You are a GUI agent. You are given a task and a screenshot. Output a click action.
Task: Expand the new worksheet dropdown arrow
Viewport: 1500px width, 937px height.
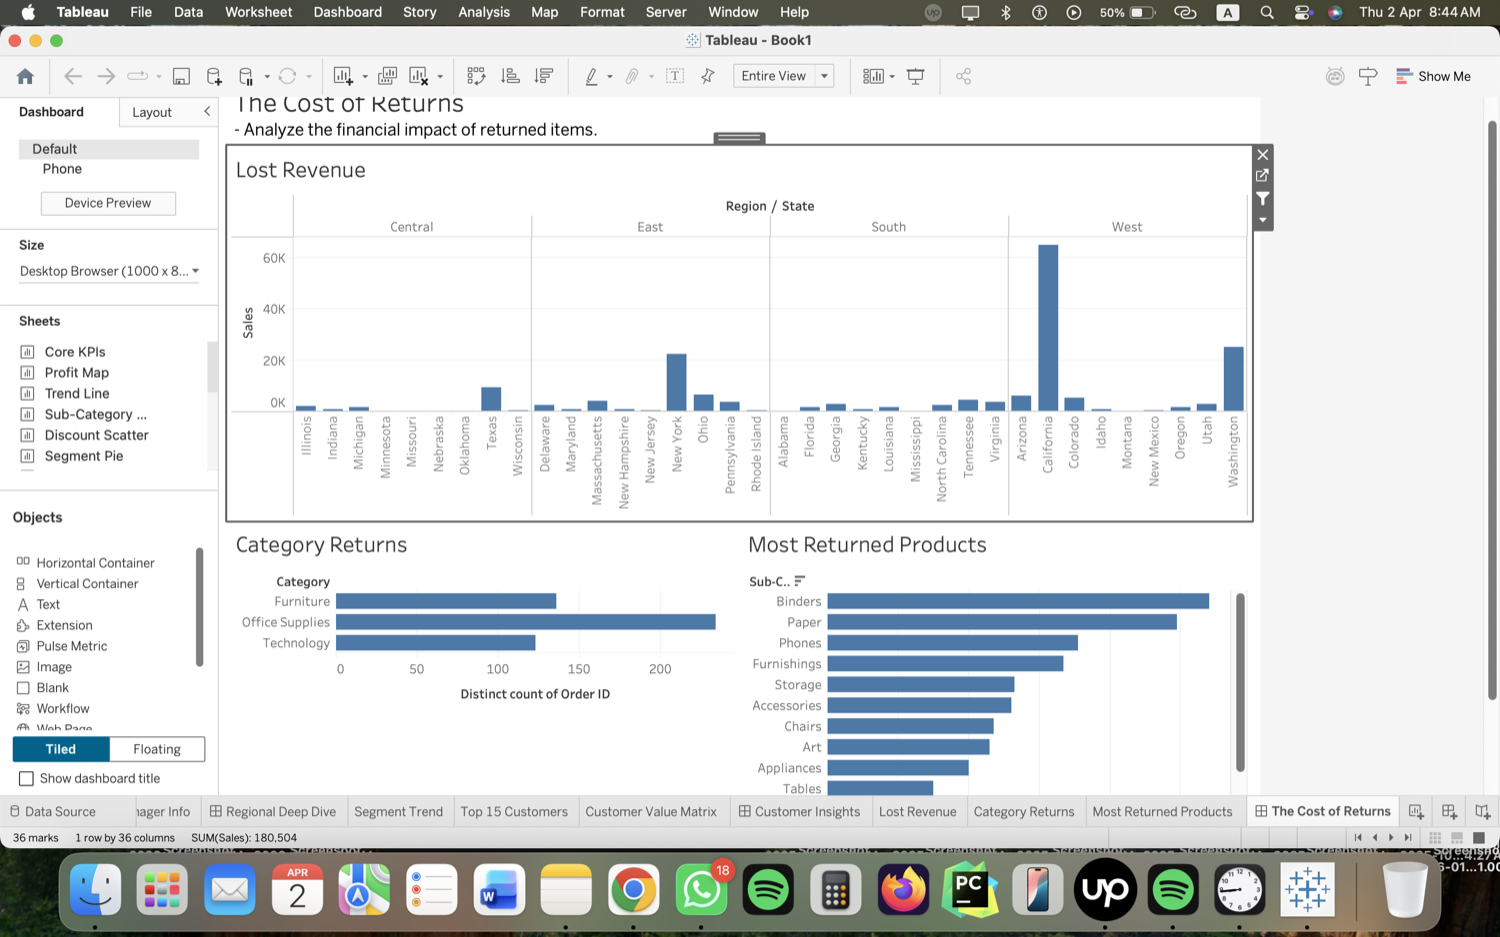(x=365, y=77)
